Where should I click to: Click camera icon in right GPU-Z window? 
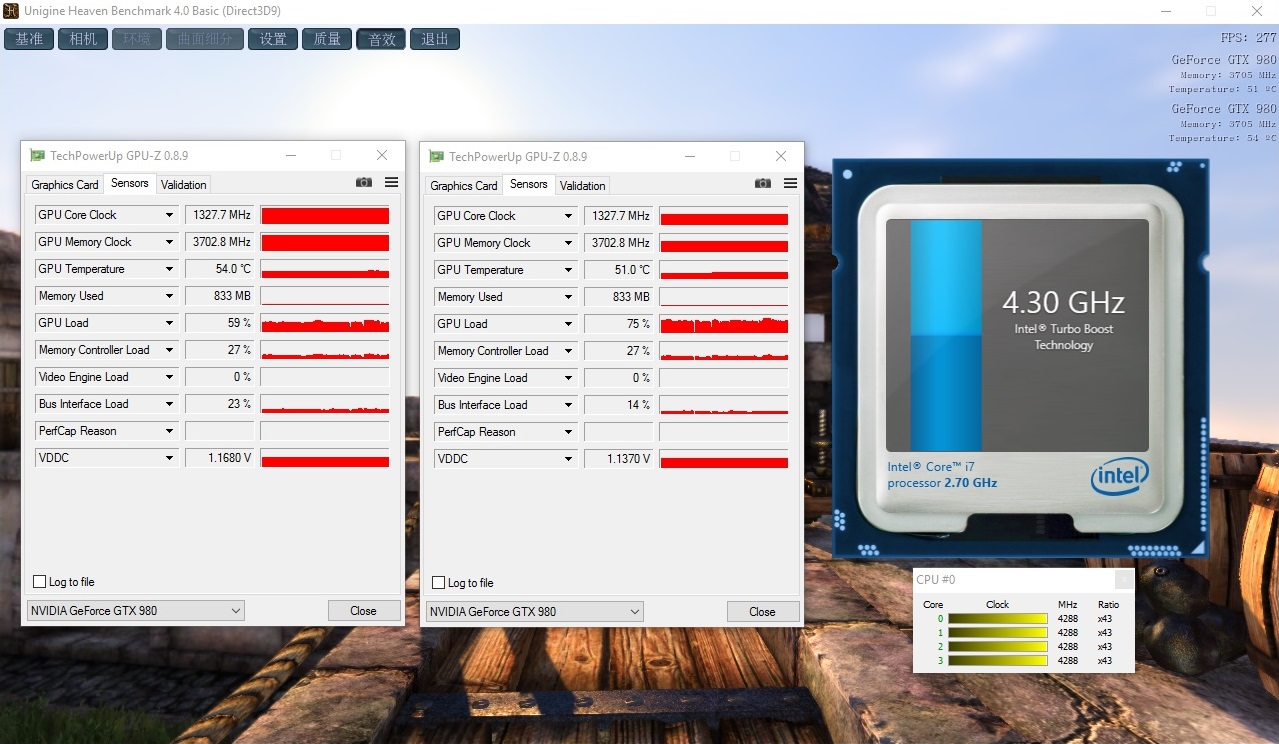tap(763, 184)
